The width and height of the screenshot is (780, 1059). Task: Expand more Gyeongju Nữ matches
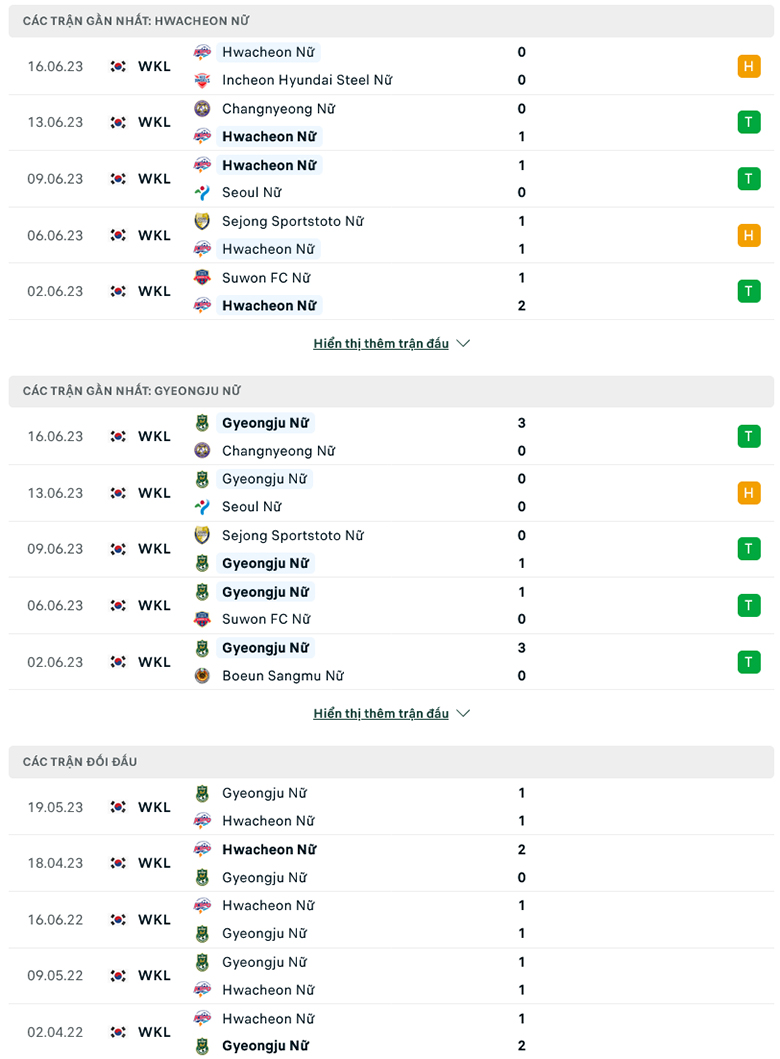(x=383, y=713)
